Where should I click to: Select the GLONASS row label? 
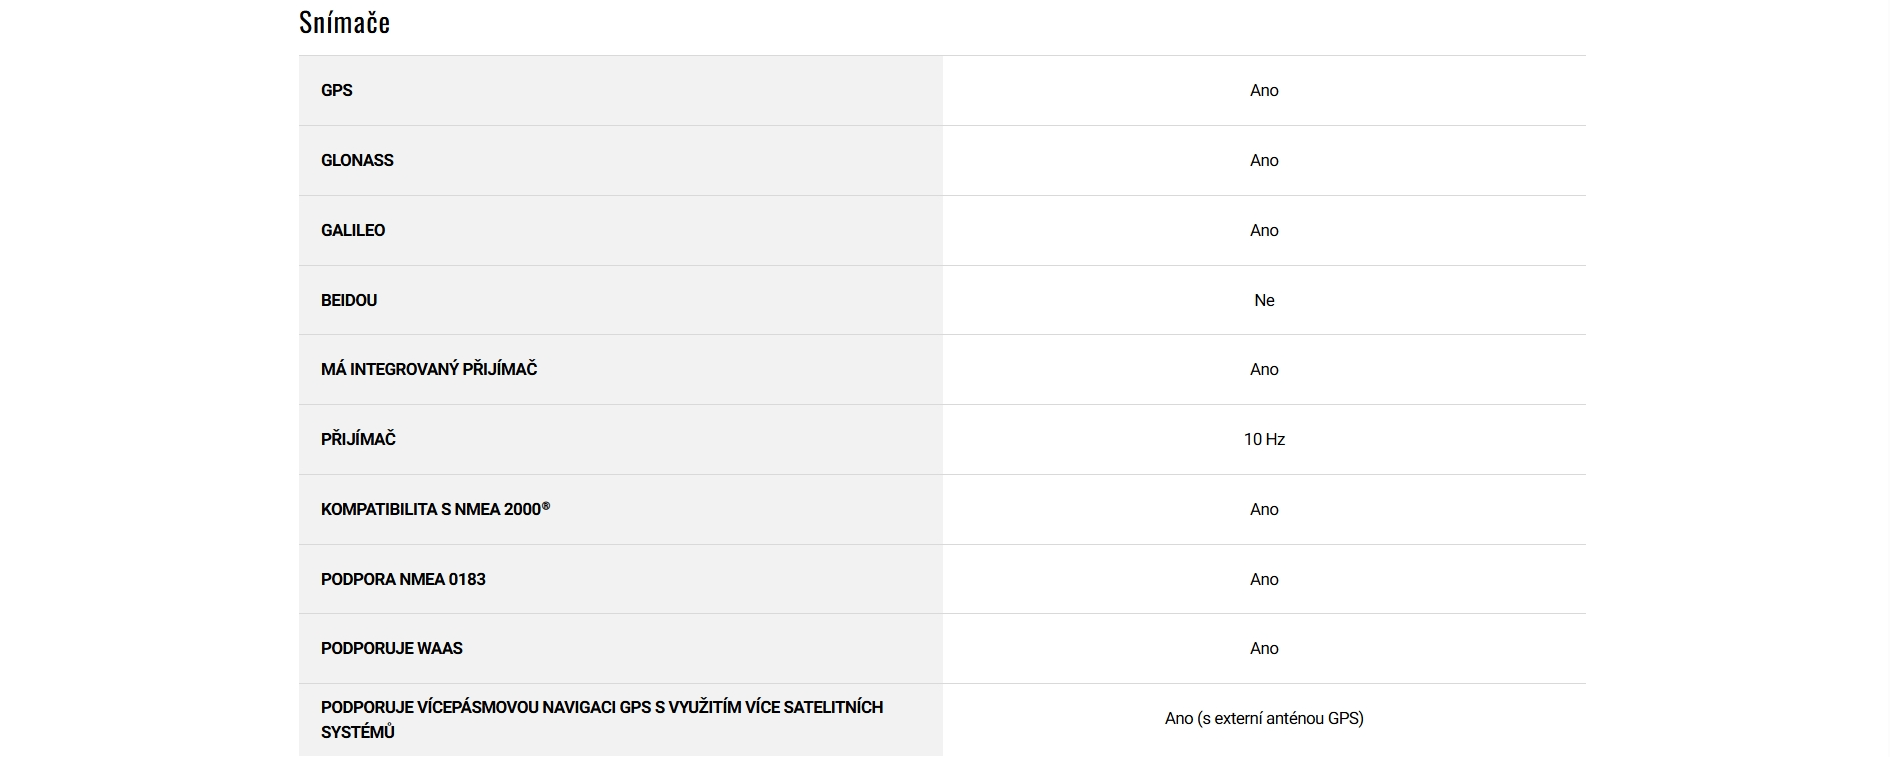pos(357,160)
